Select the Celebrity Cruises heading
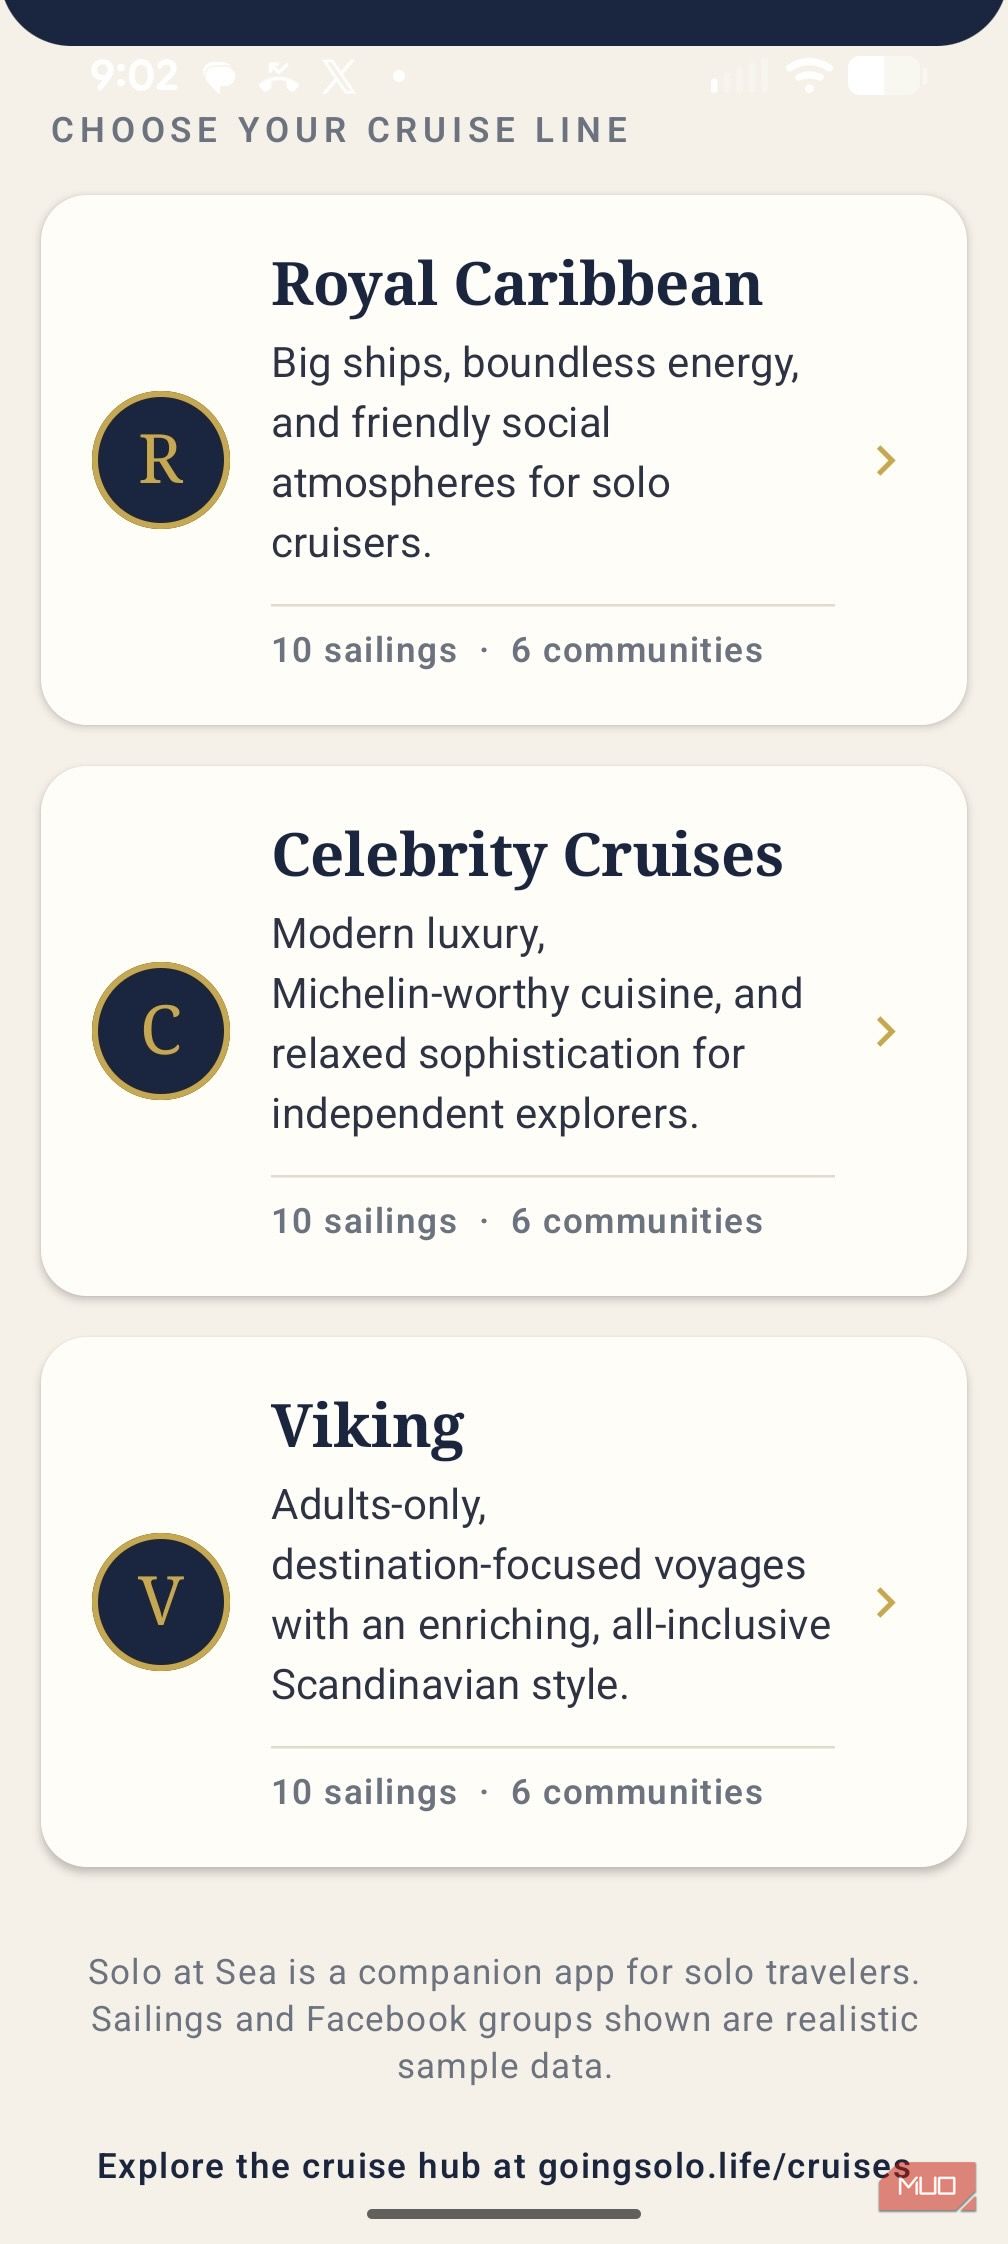Viewport: 1008px width, 2244px height. pos(527,855)
